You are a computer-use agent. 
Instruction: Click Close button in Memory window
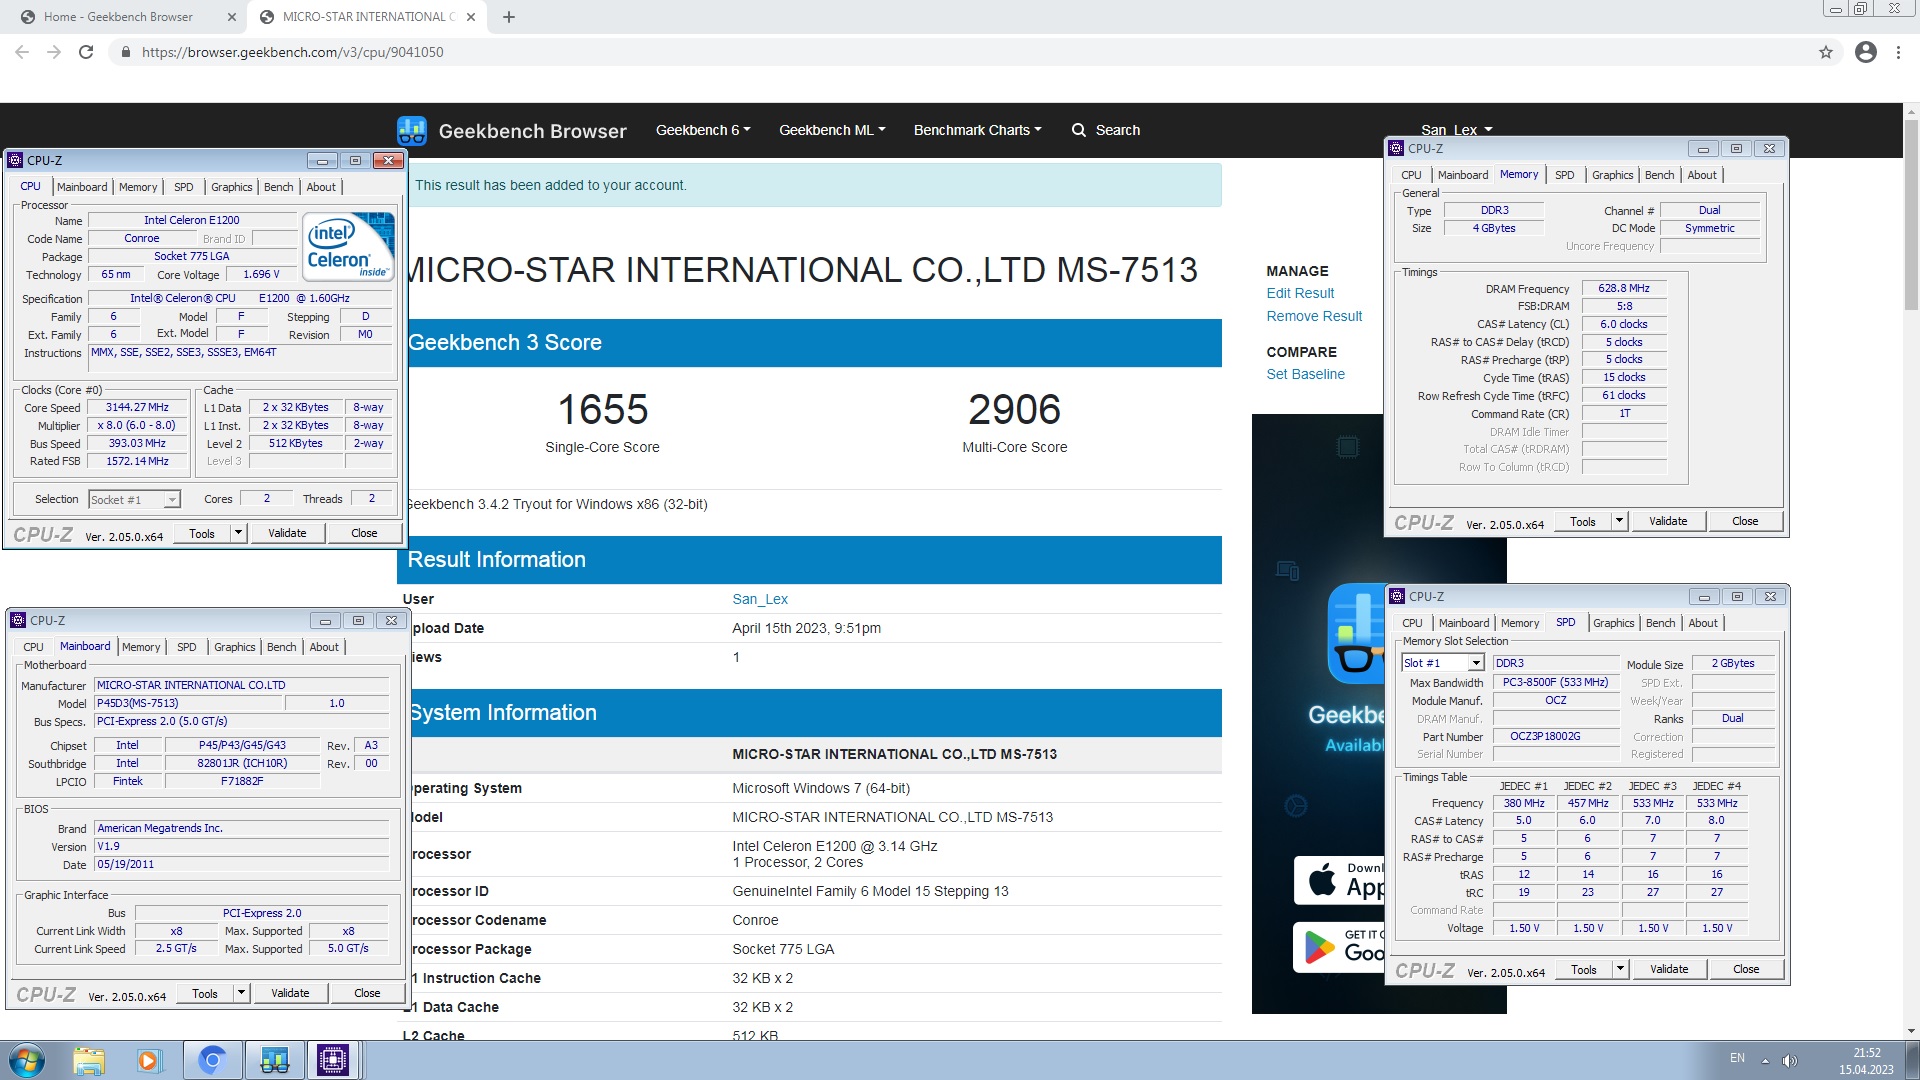(1745, 521)
